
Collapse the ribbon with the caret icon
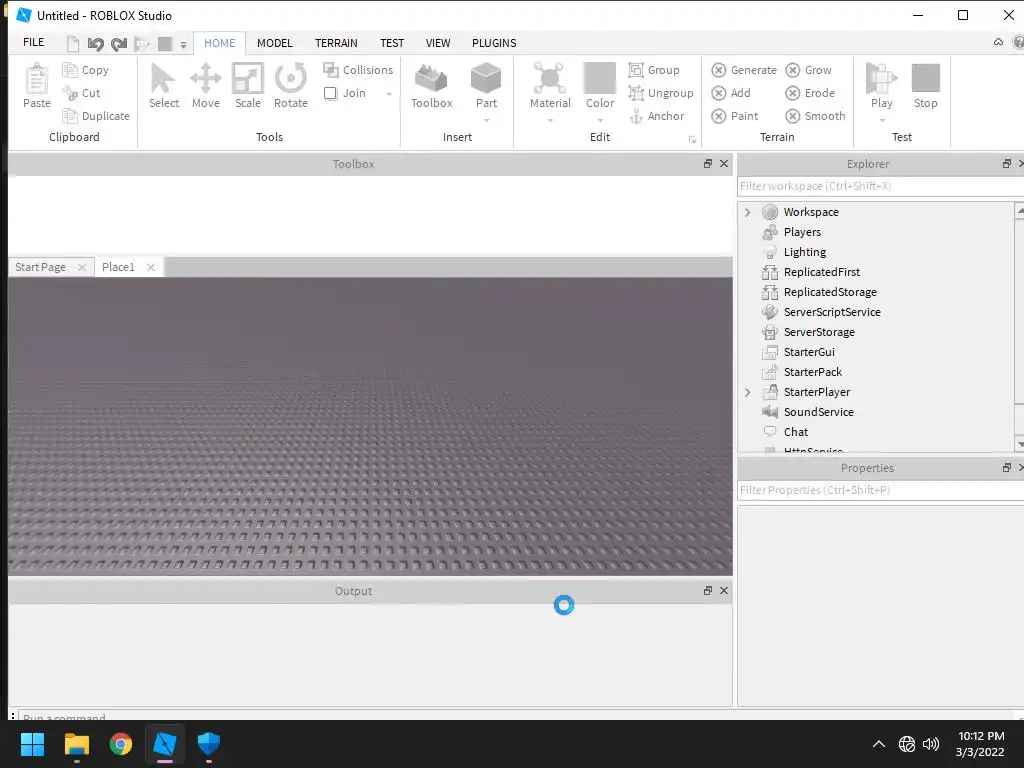998,42
